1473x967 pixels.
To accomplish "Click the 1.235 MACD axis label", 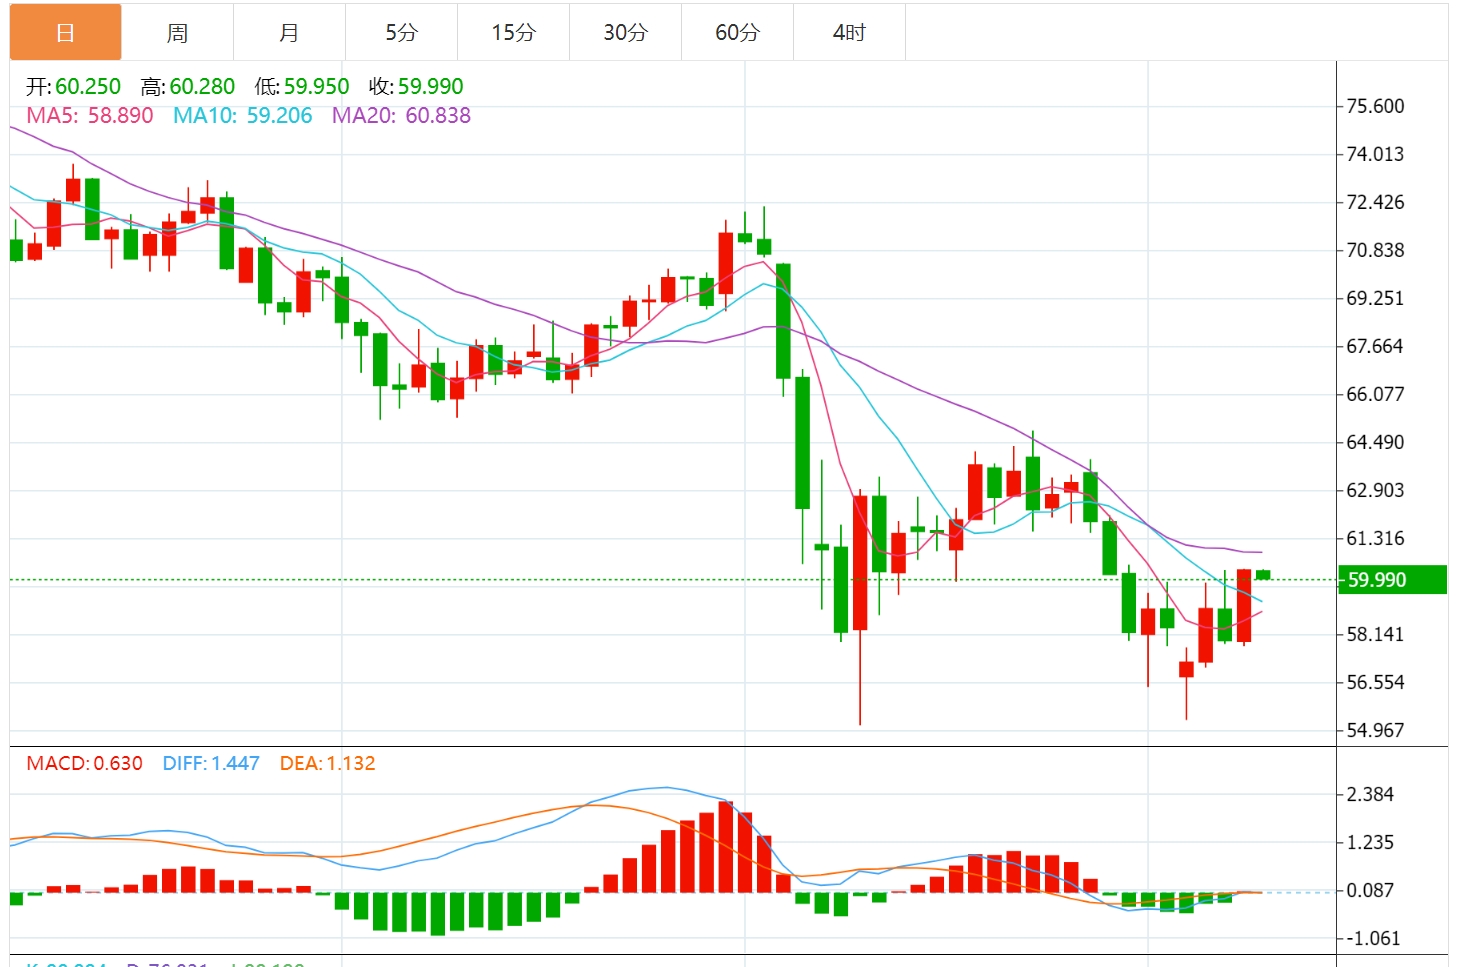I will [x=1370, y=842].
